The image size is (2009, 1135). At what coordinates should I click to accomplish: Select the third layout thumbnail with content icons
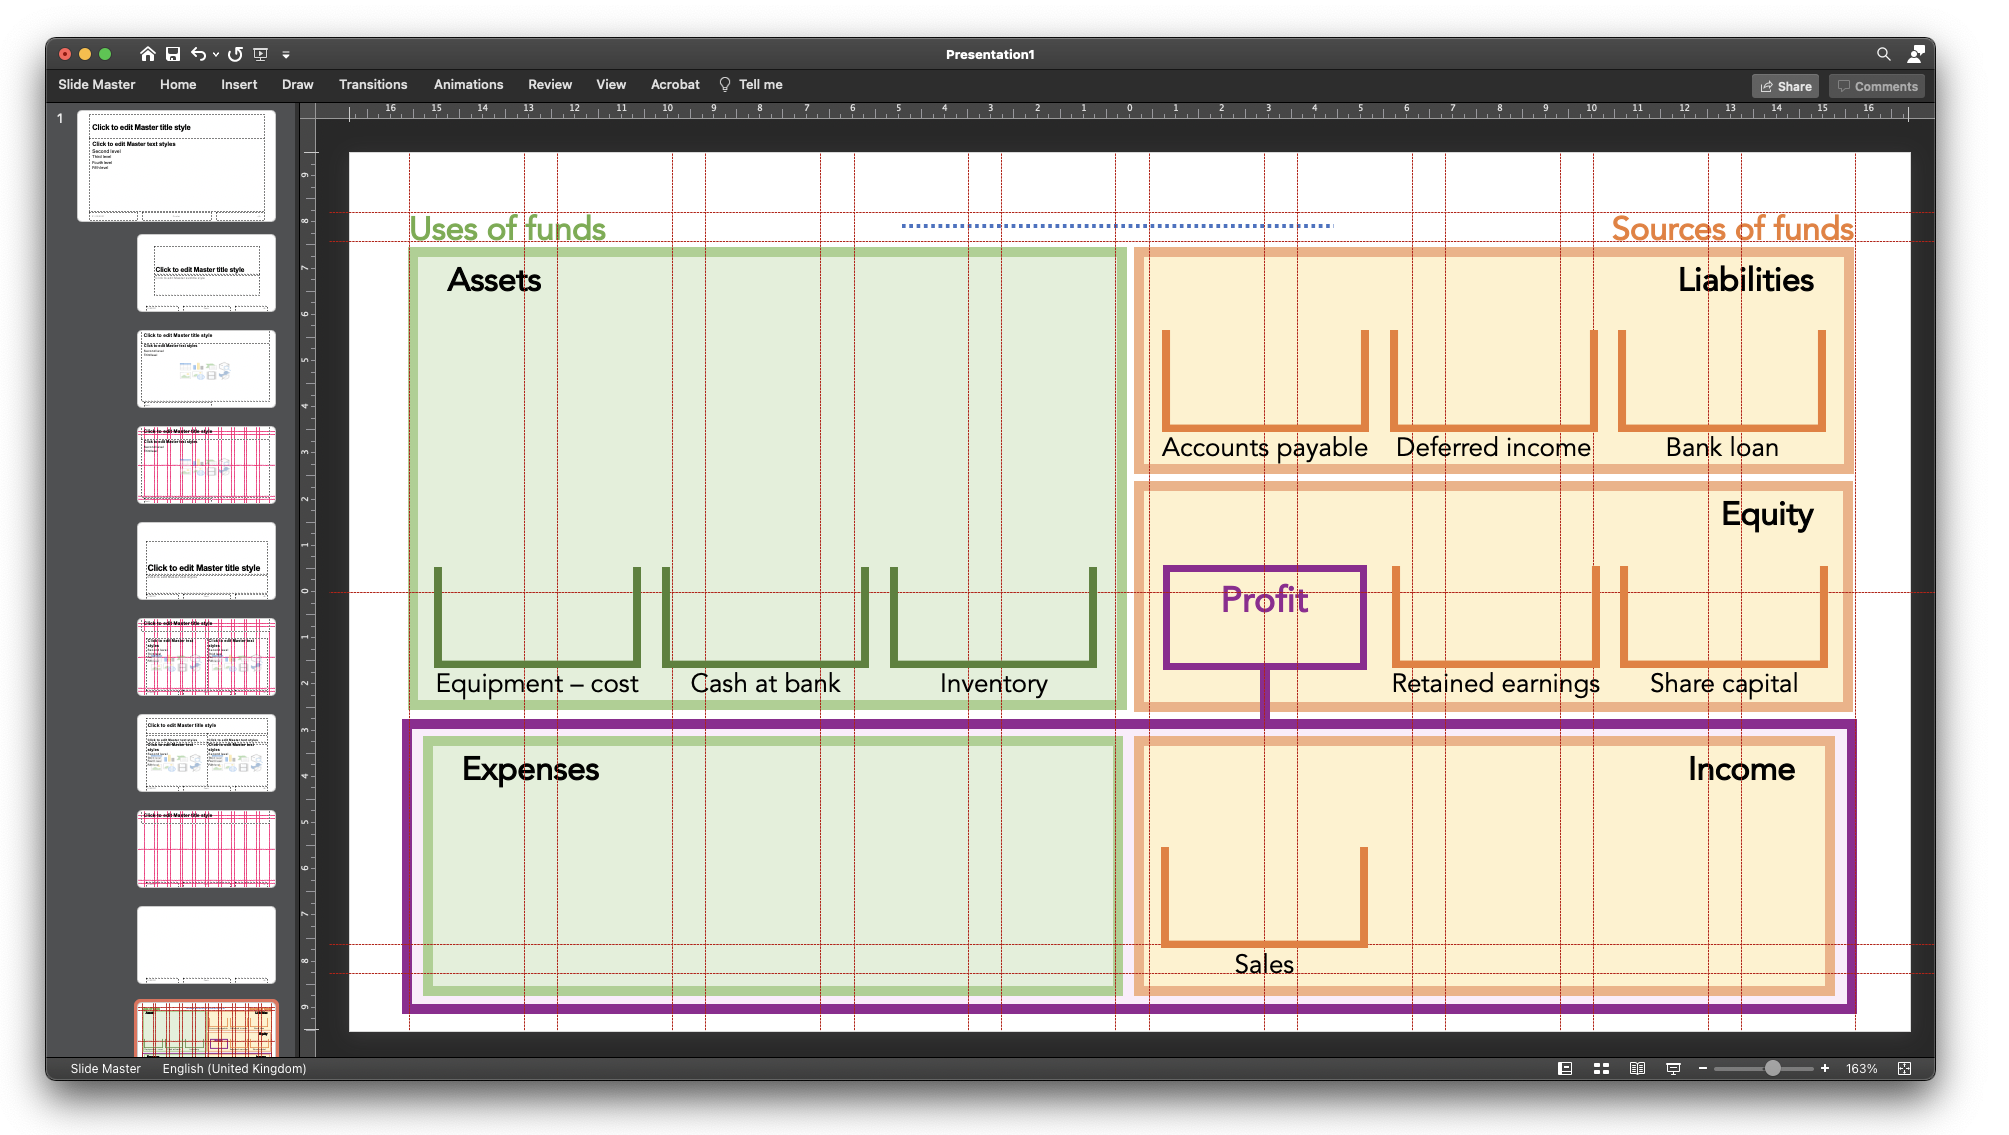pos(206,369)
